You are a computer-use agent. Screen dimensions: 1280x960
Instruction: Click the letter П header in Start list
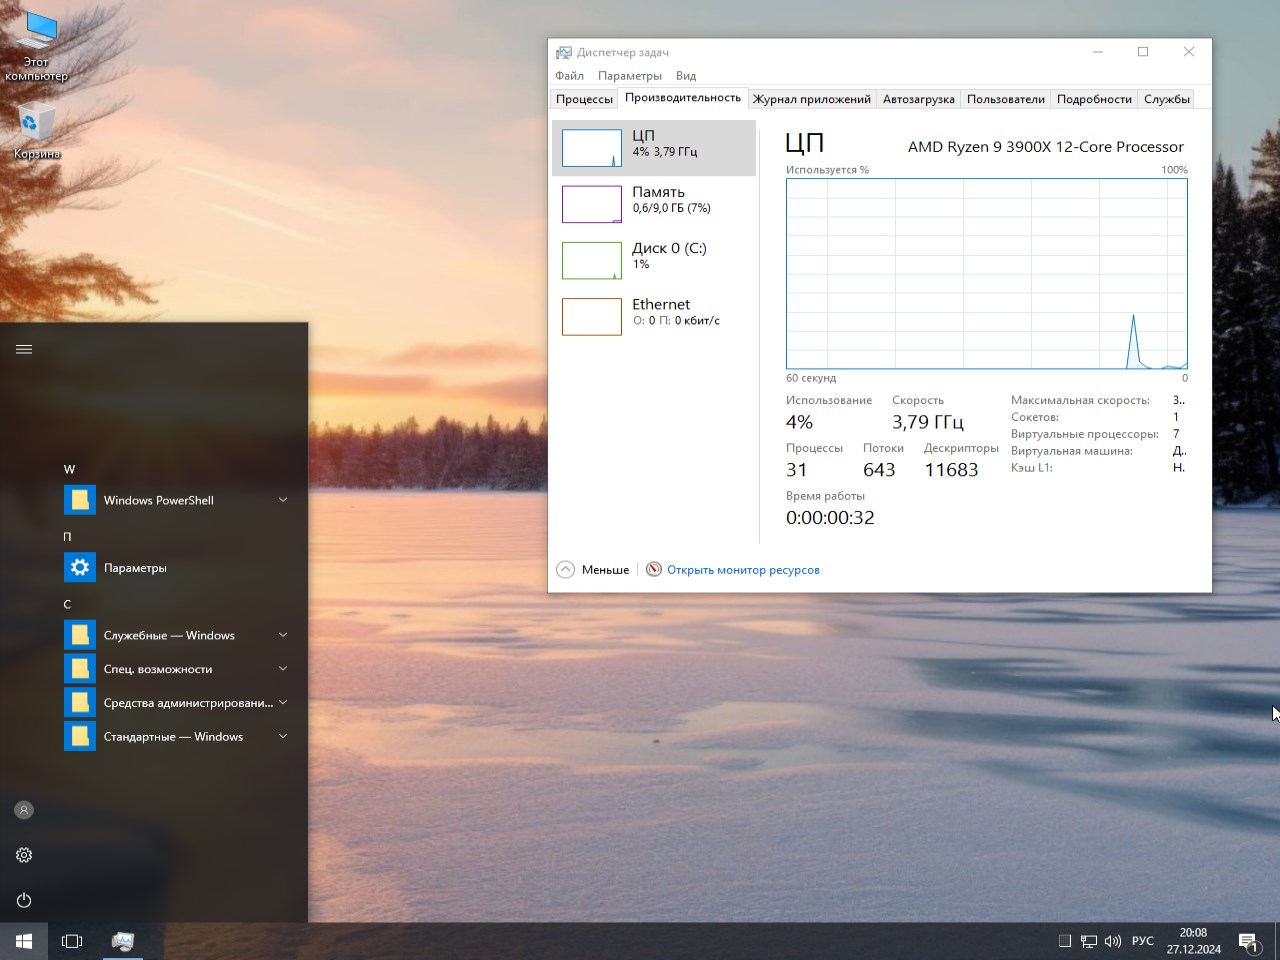(x=68, y=537)
